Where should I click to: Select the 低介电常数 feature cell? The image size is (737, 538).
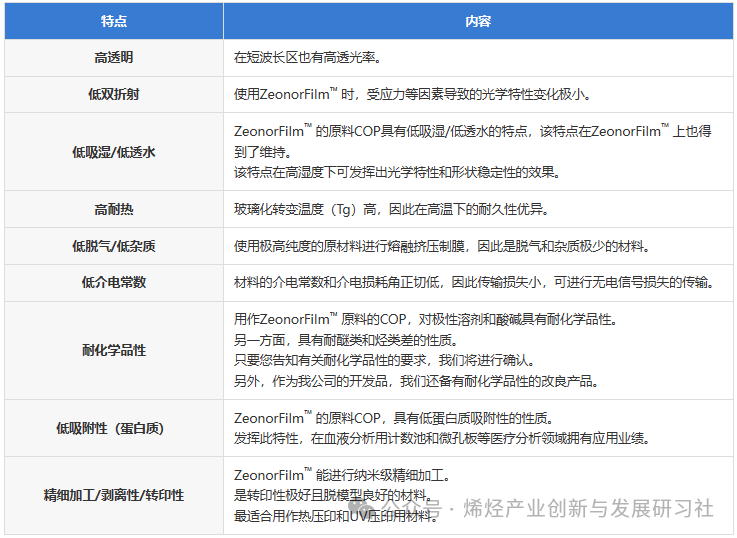click(x=114, y=282)
